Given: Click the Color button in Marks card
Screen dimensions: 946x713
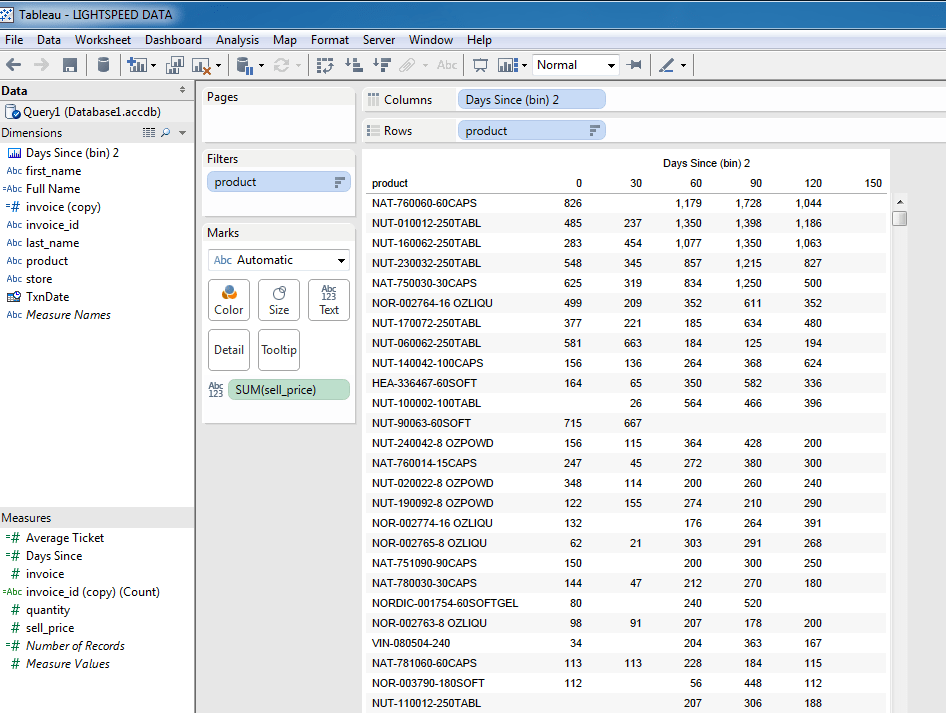Looking at the screenshot, I should pyautogui.click(x=229, y=300).
